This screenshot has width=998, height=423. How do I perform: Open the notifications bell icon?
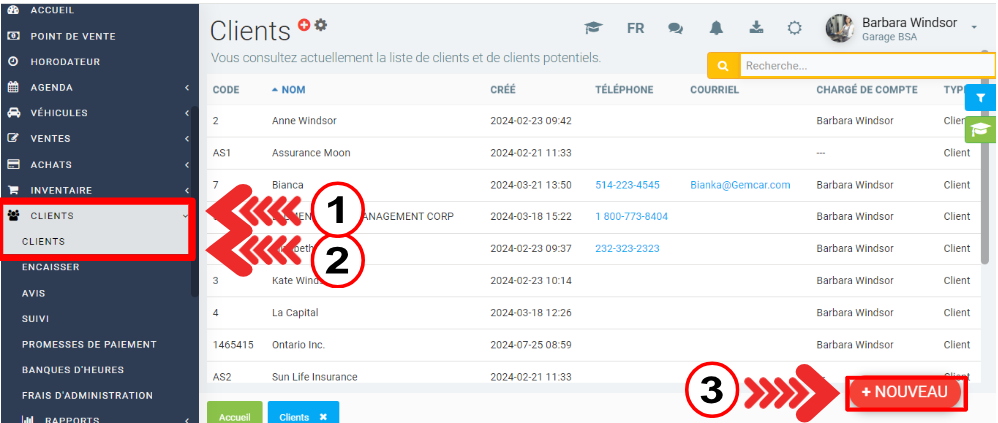716,28
